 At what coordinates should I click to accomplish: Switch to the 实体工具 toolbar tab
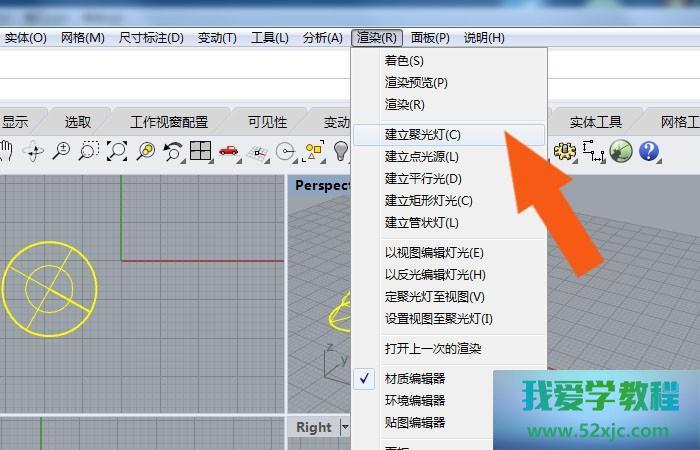(x=596, y=122)
